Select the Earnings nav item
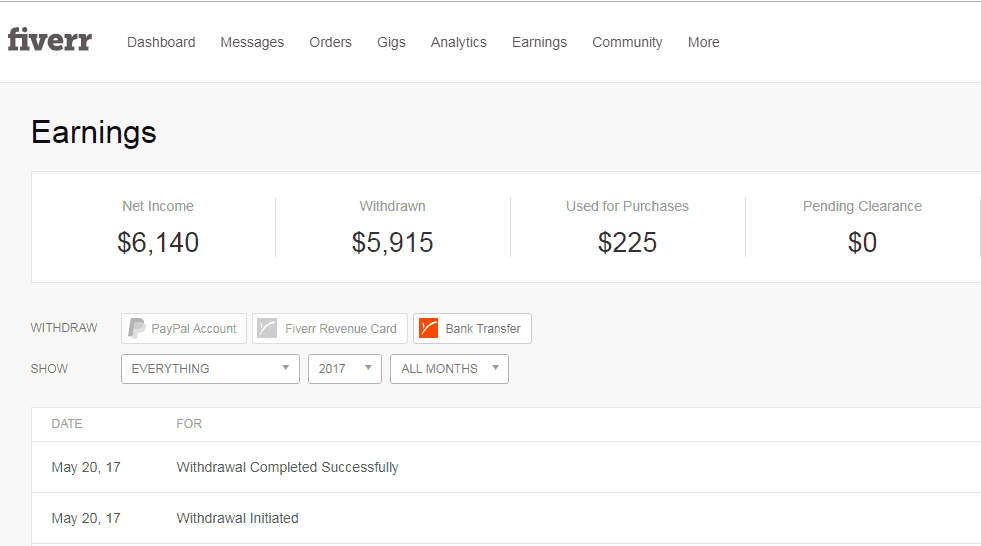The height and width of the screenshot is (546, 981). pos(539,42)
